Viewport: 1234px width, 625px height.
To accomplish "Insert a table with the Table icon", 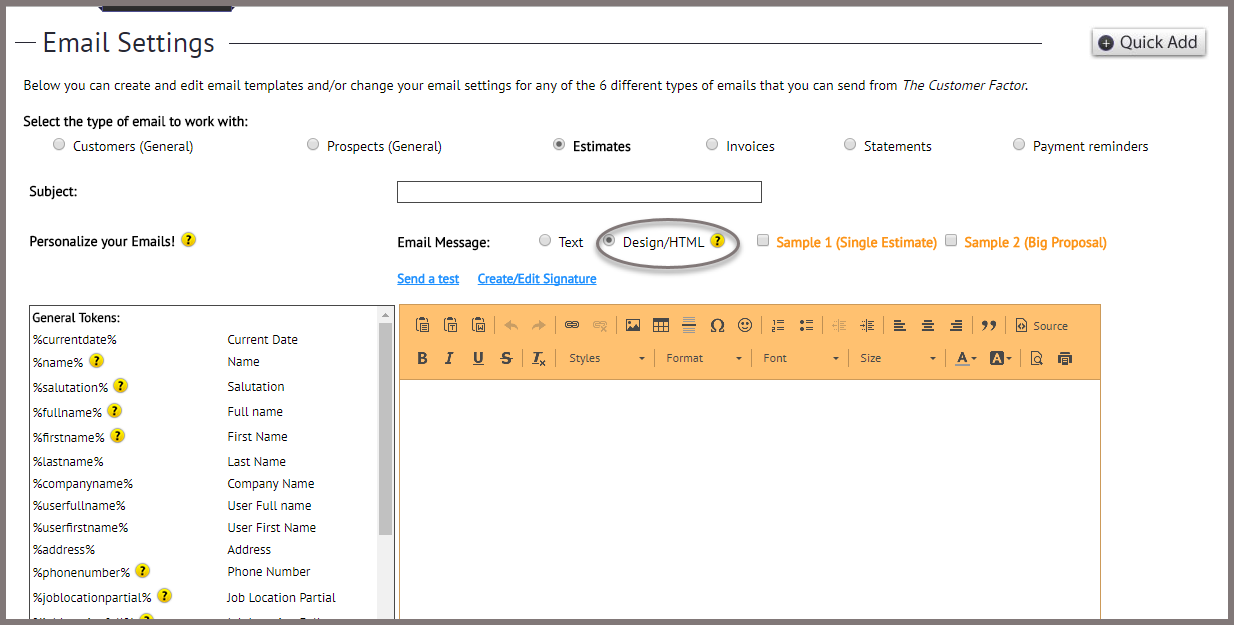I will coord(661,325).
